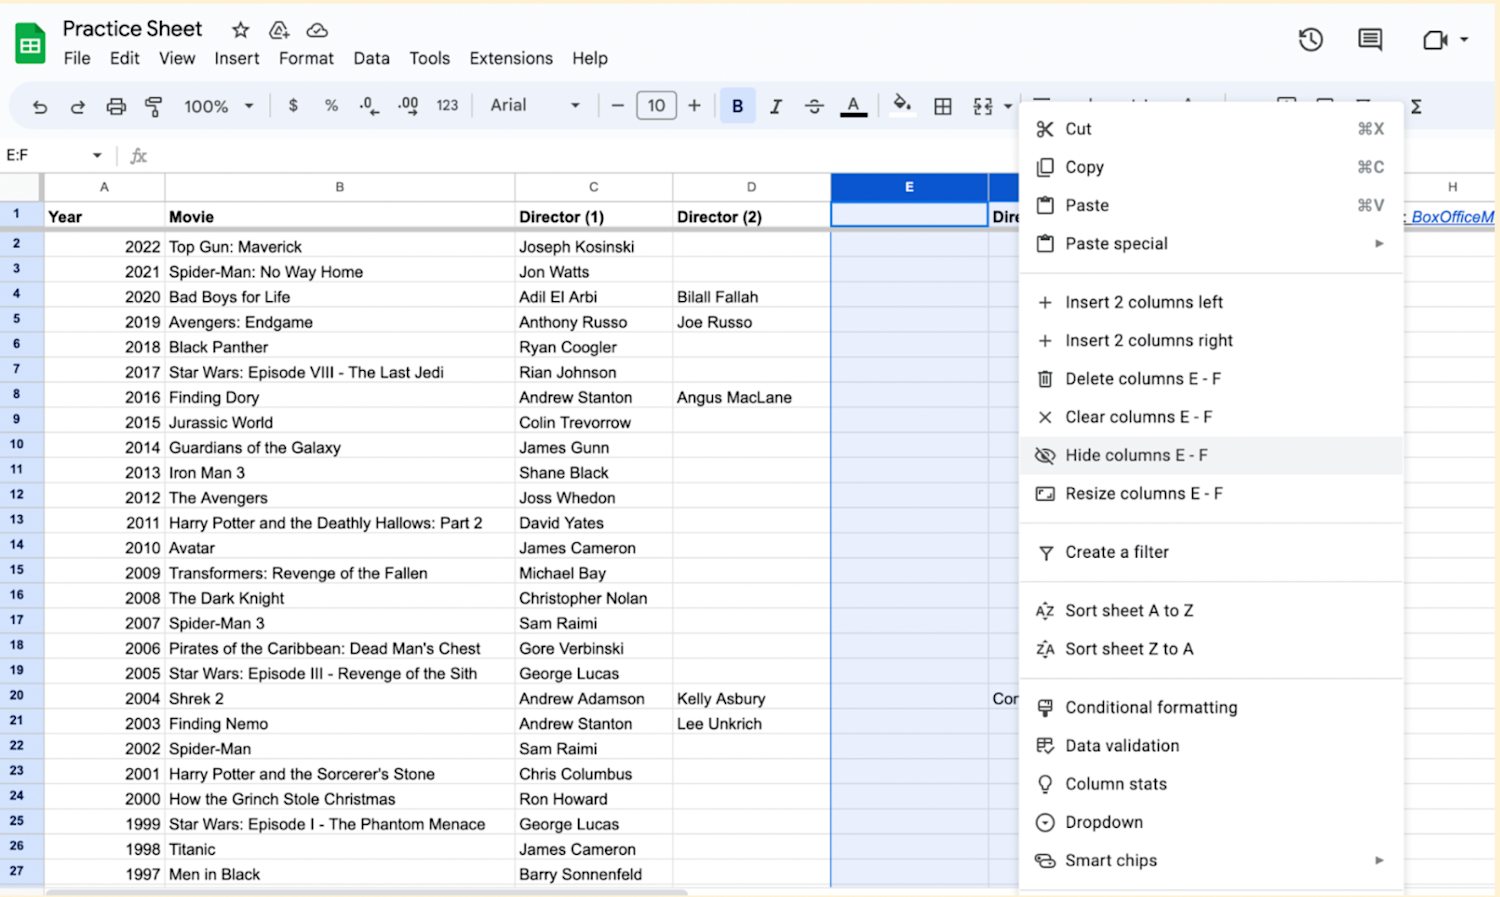This screenshot has height=897, width=1500.
Task: Click the Undo arrow in toolbar
Action: pyautogui.click(x=40, y=106)
